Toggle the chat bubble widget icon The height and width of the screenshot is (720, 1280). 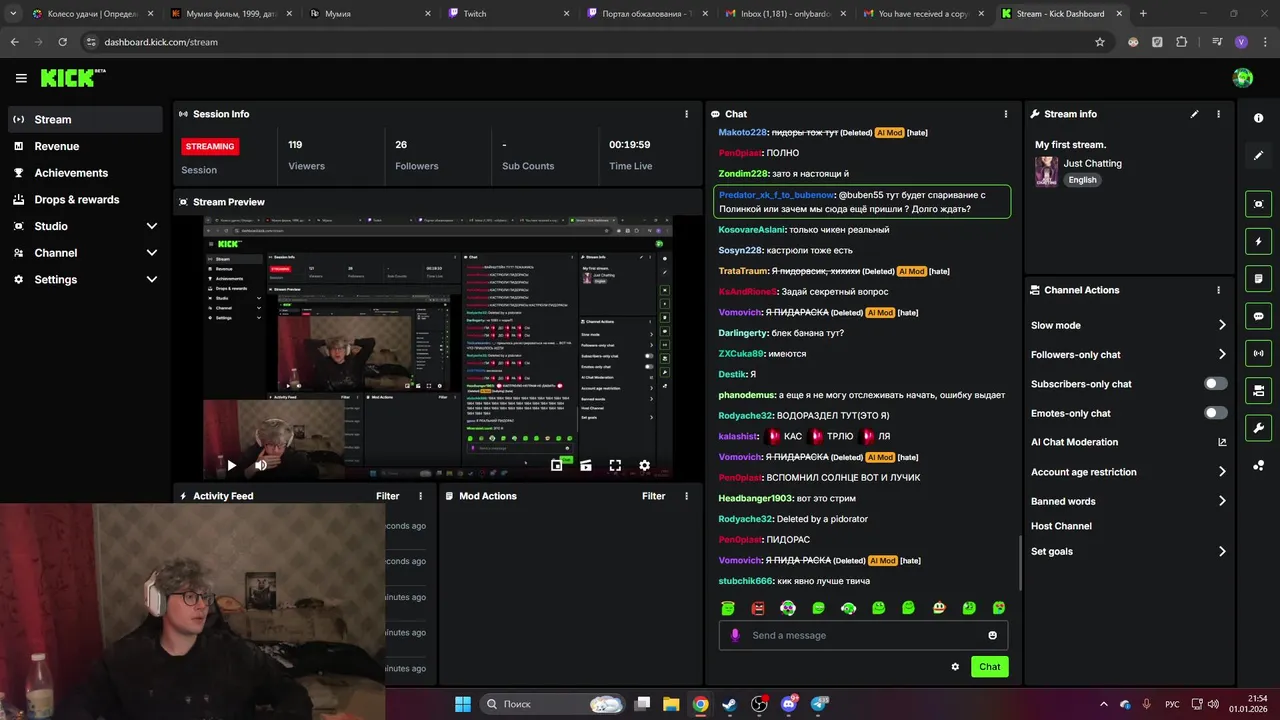click(x=1258, y=316)
